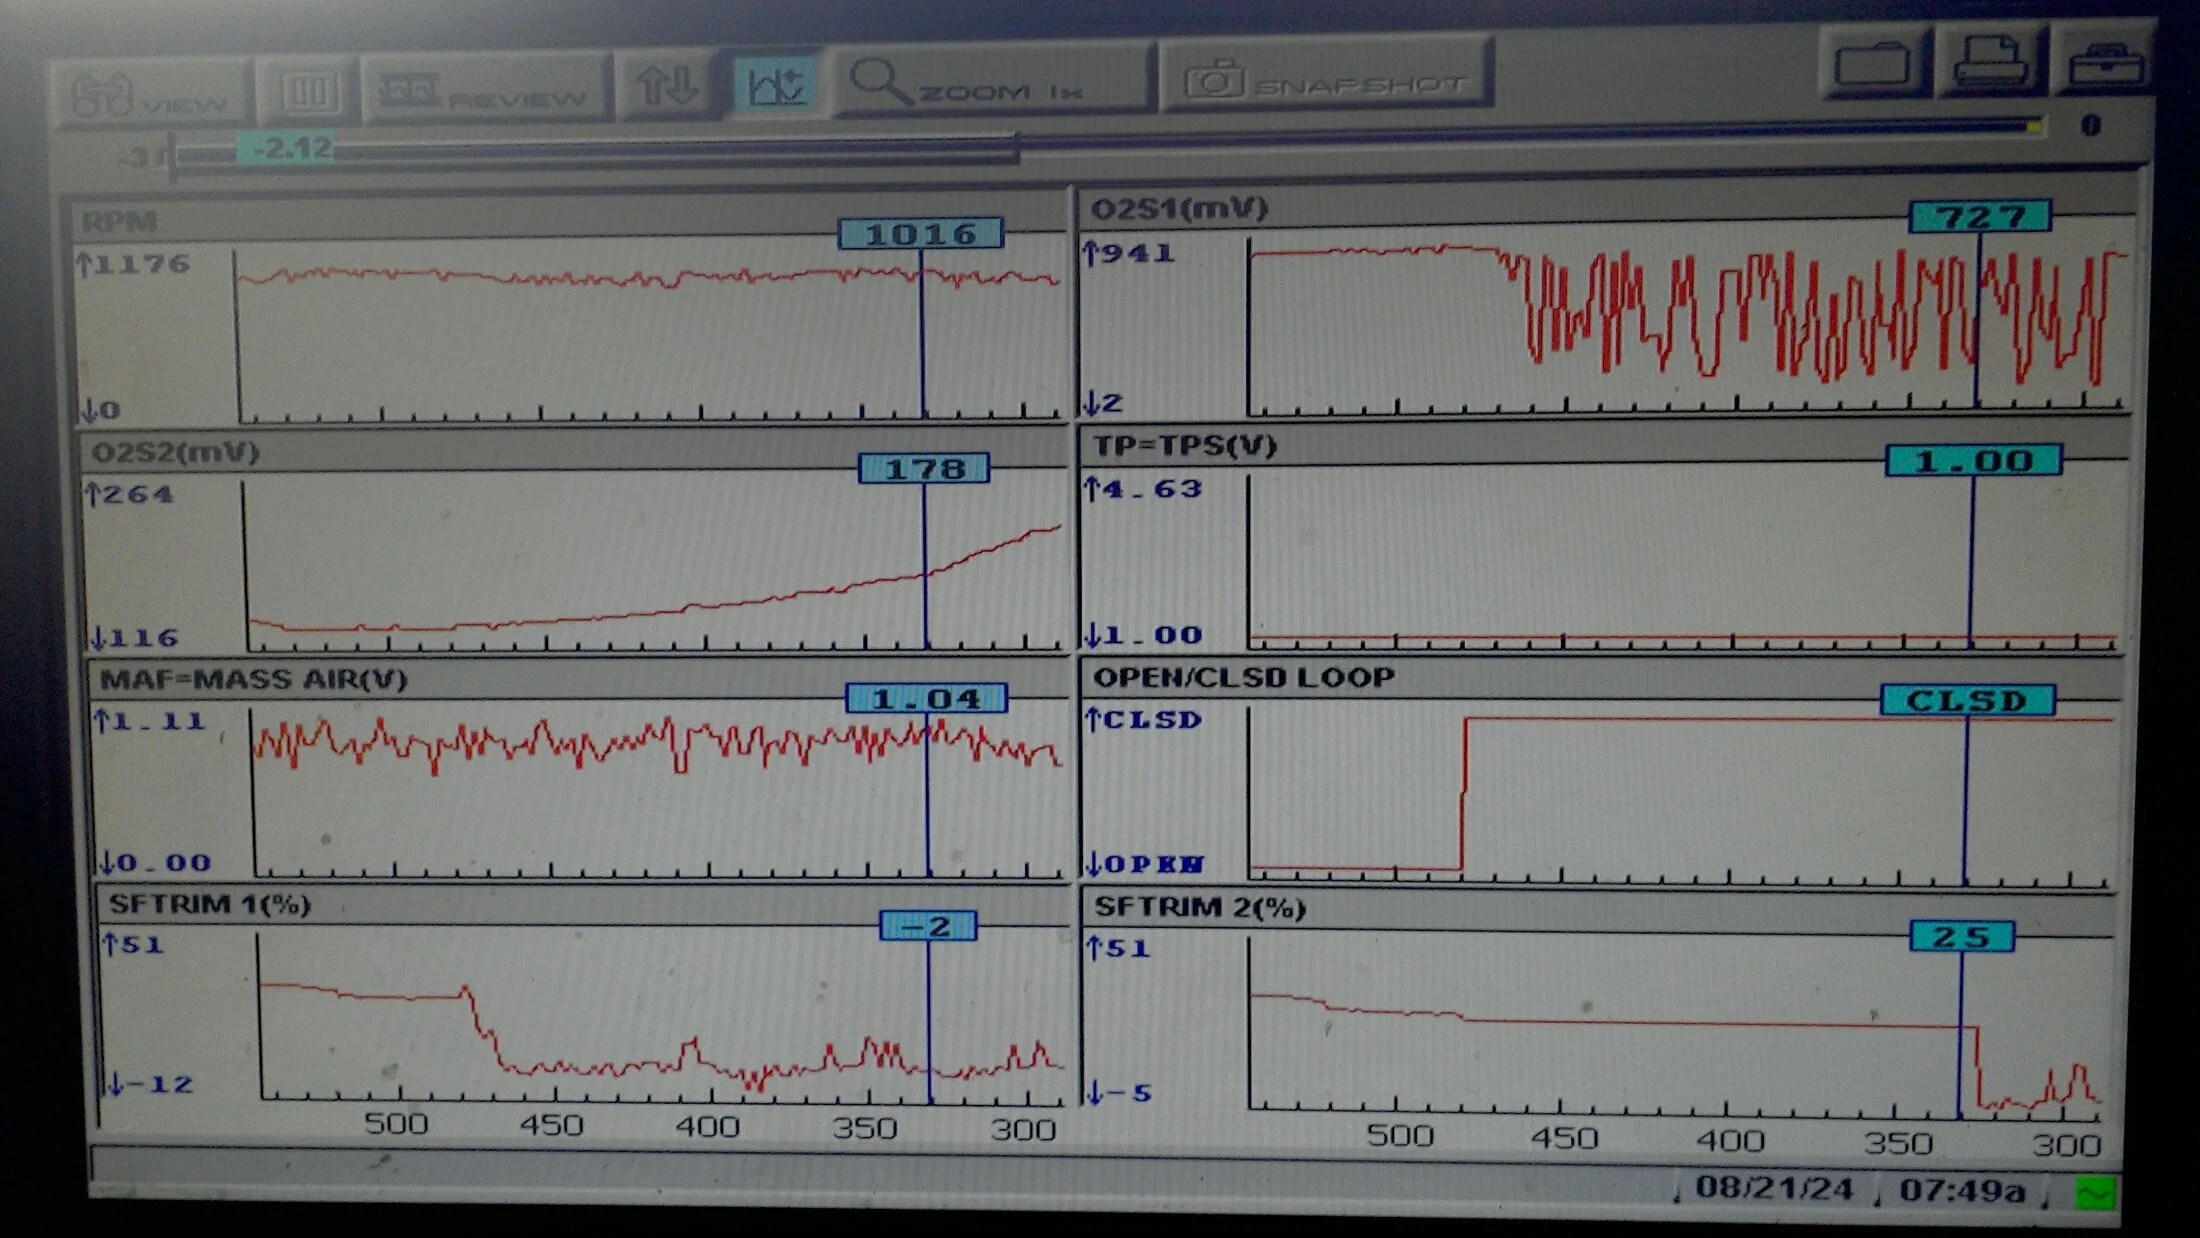The image size is (2200, 1238).
Task: Open the folder icon in the toolbar
Action: [1873, 66]
